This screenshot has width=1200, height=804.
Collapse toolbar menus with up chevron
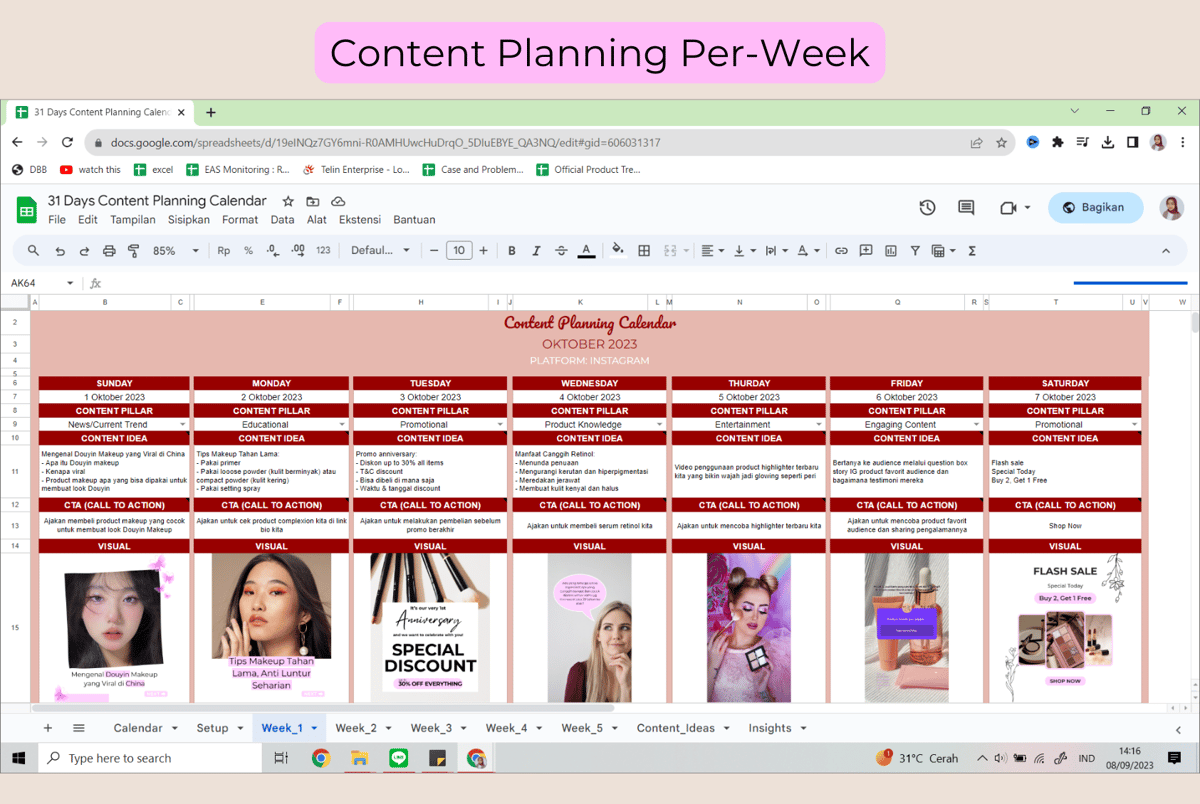point(1166,251)
